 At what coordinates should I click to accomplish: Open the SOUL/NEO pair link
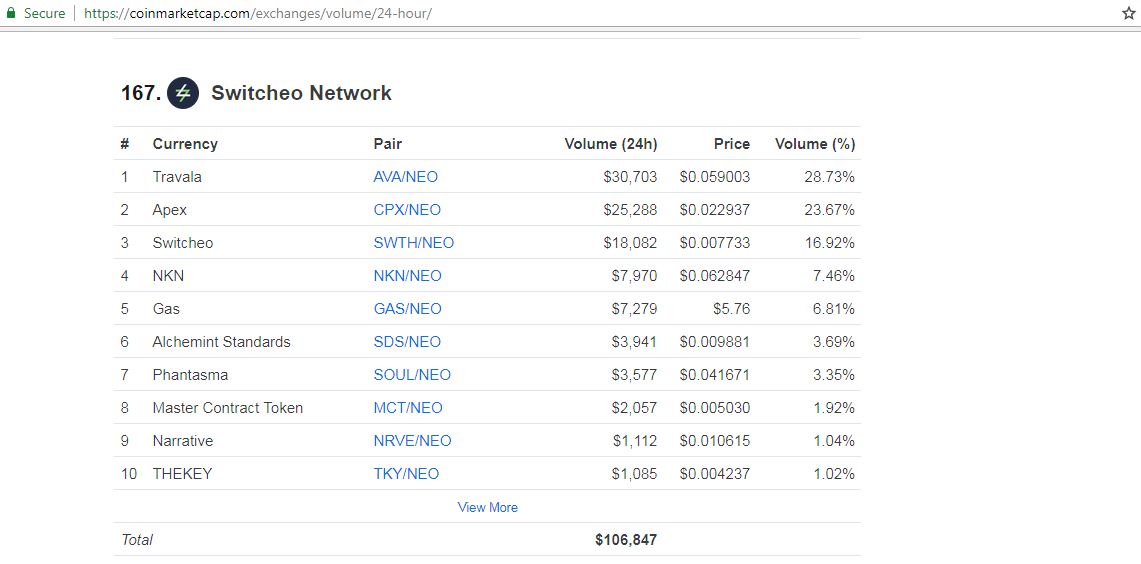(x=412, y=375)
